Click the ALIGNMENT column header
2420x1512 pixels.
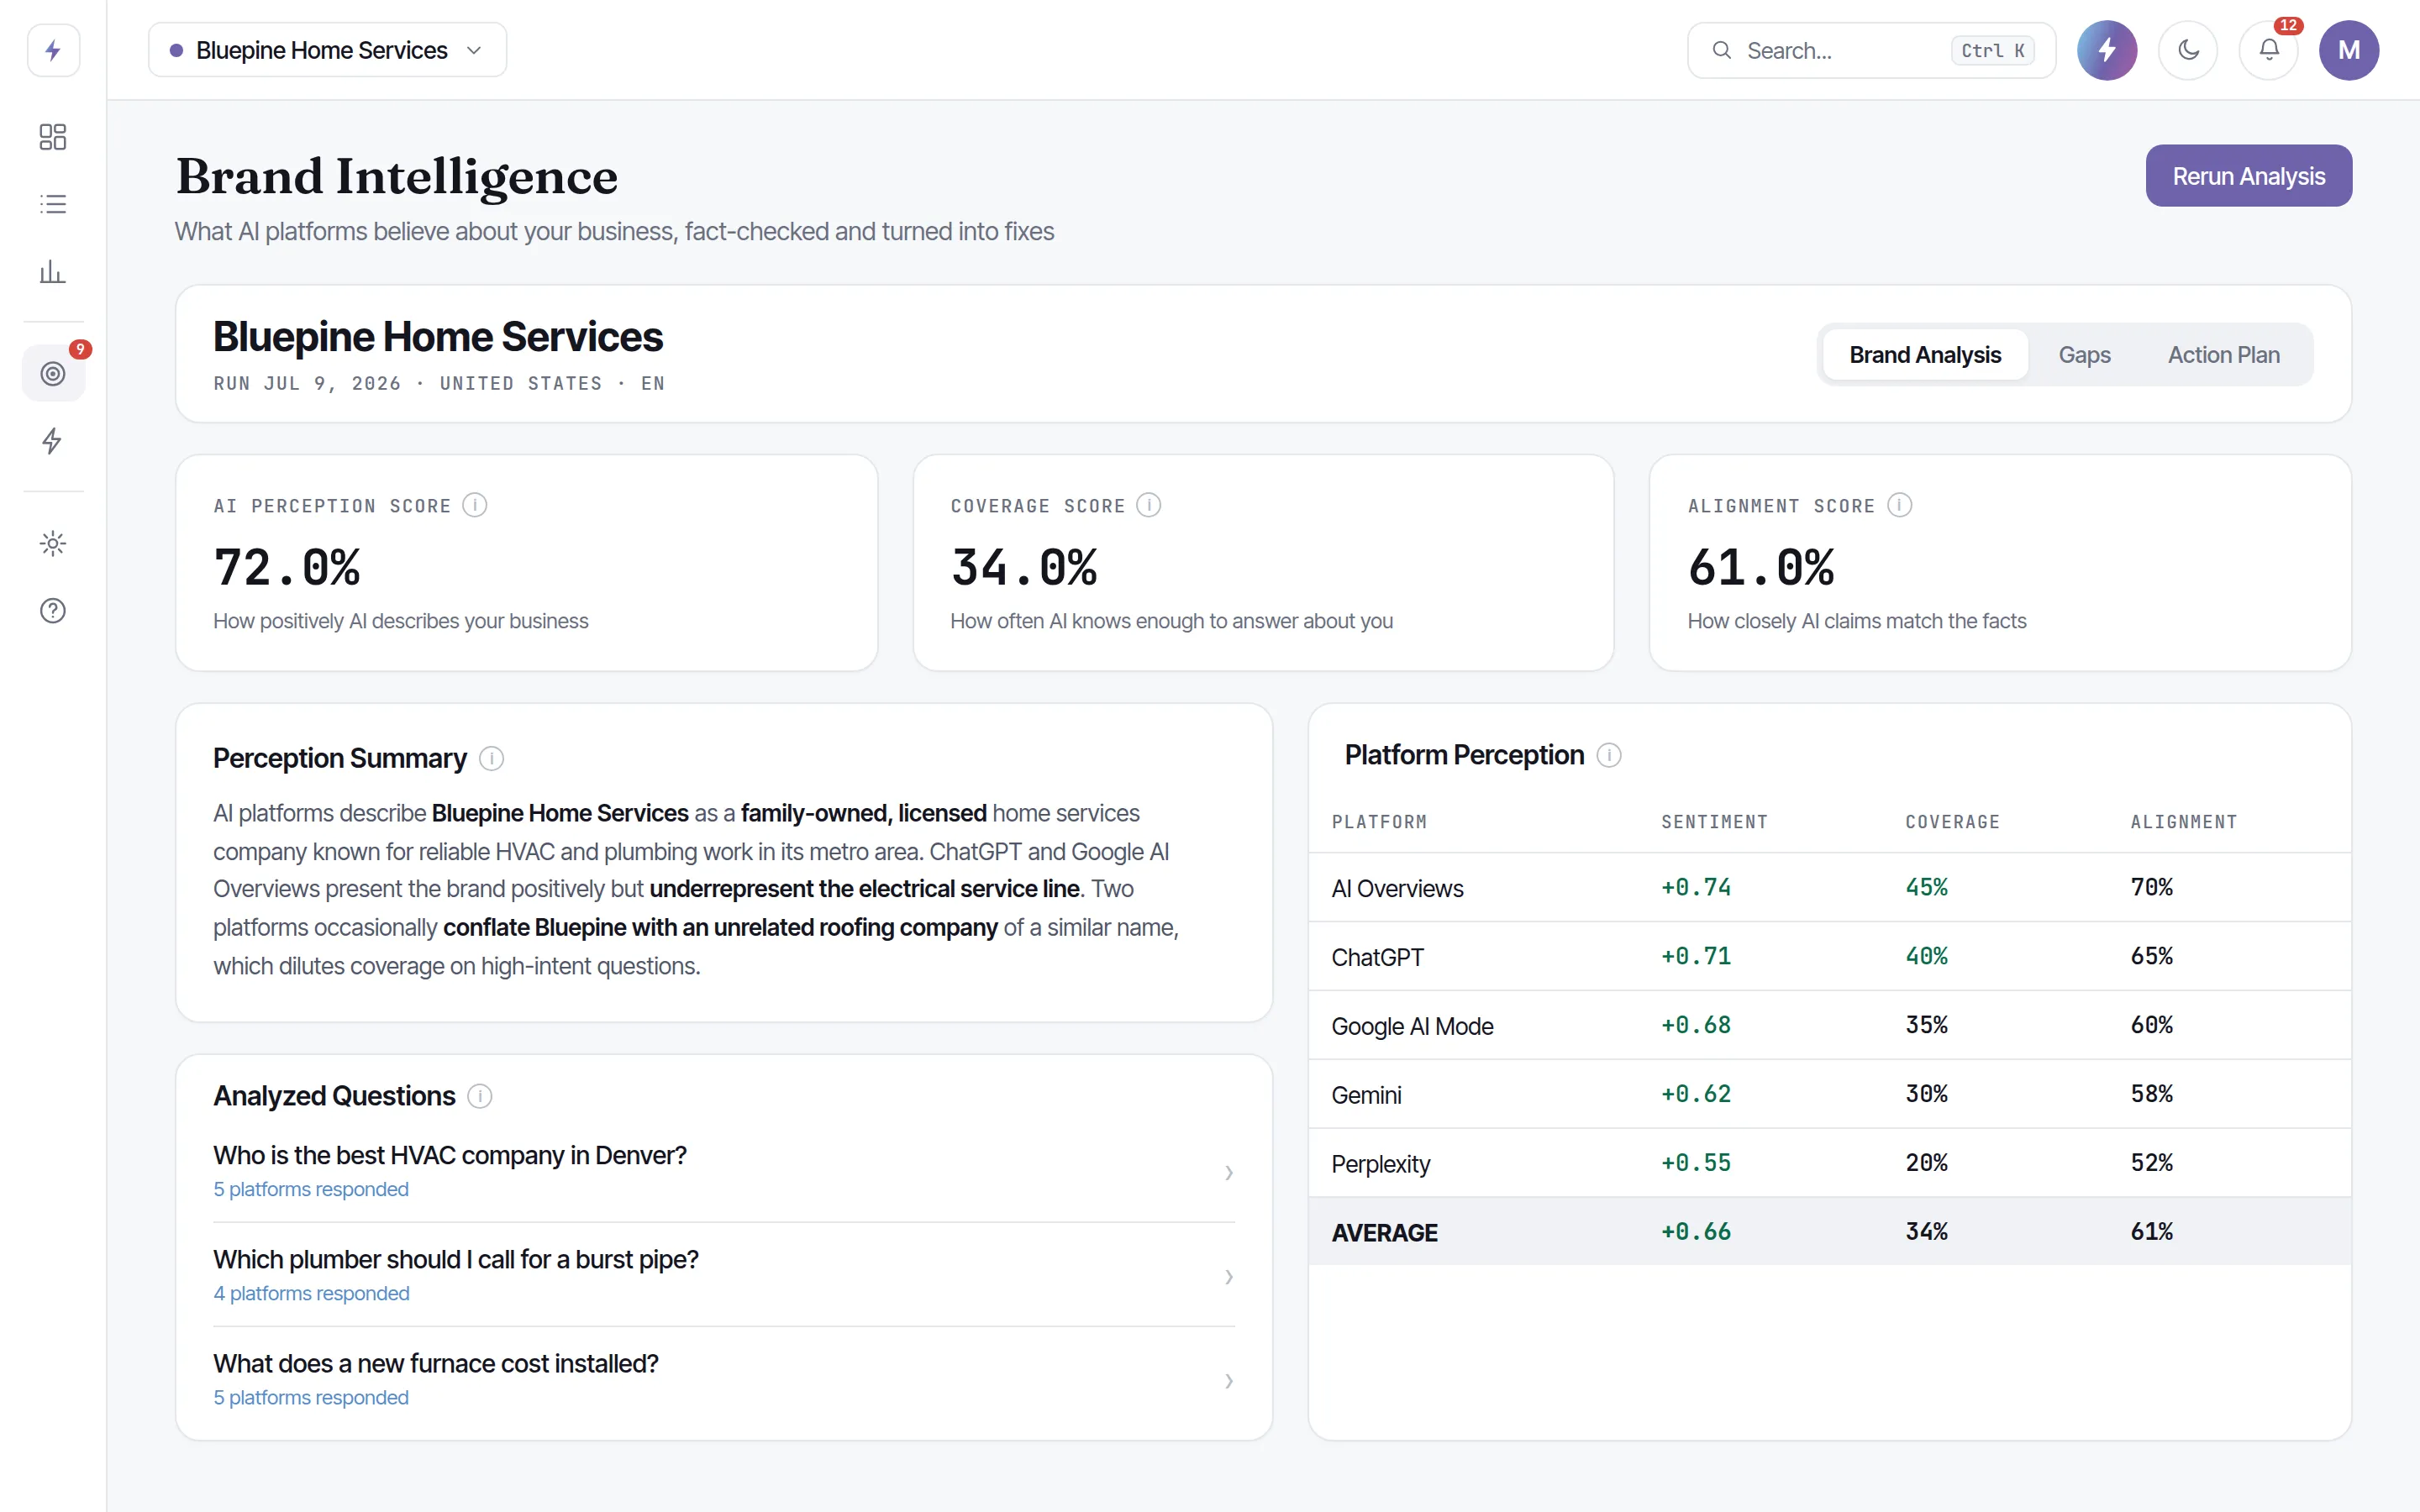tap(2183, 822)
